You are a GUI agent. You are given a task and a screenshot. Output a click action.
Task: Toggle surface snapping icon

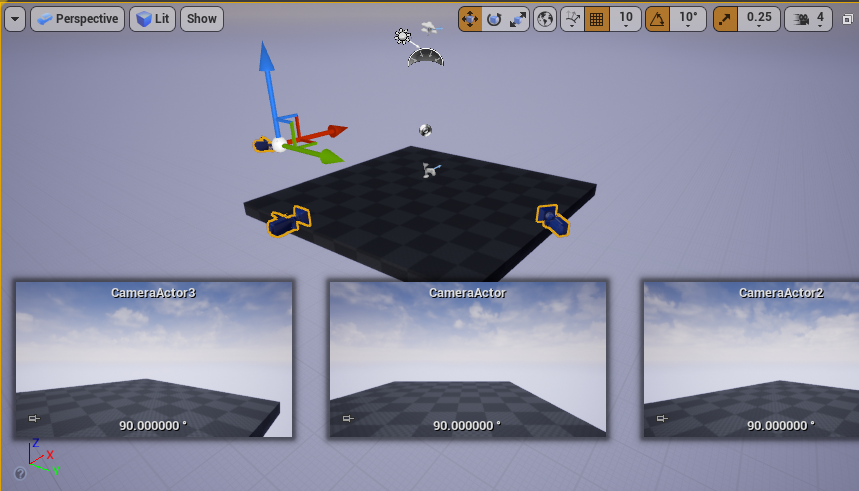pyautogui.click(x=572, y=19)
